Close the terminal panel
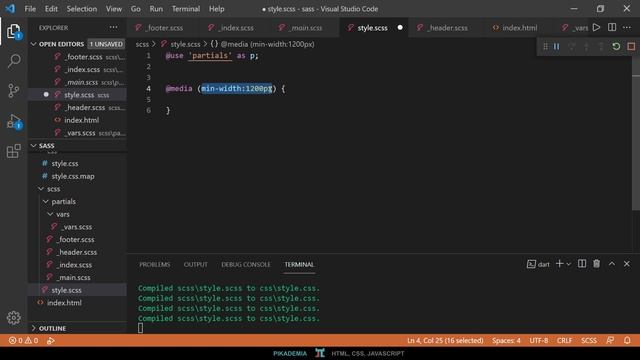 click(627, 264)
